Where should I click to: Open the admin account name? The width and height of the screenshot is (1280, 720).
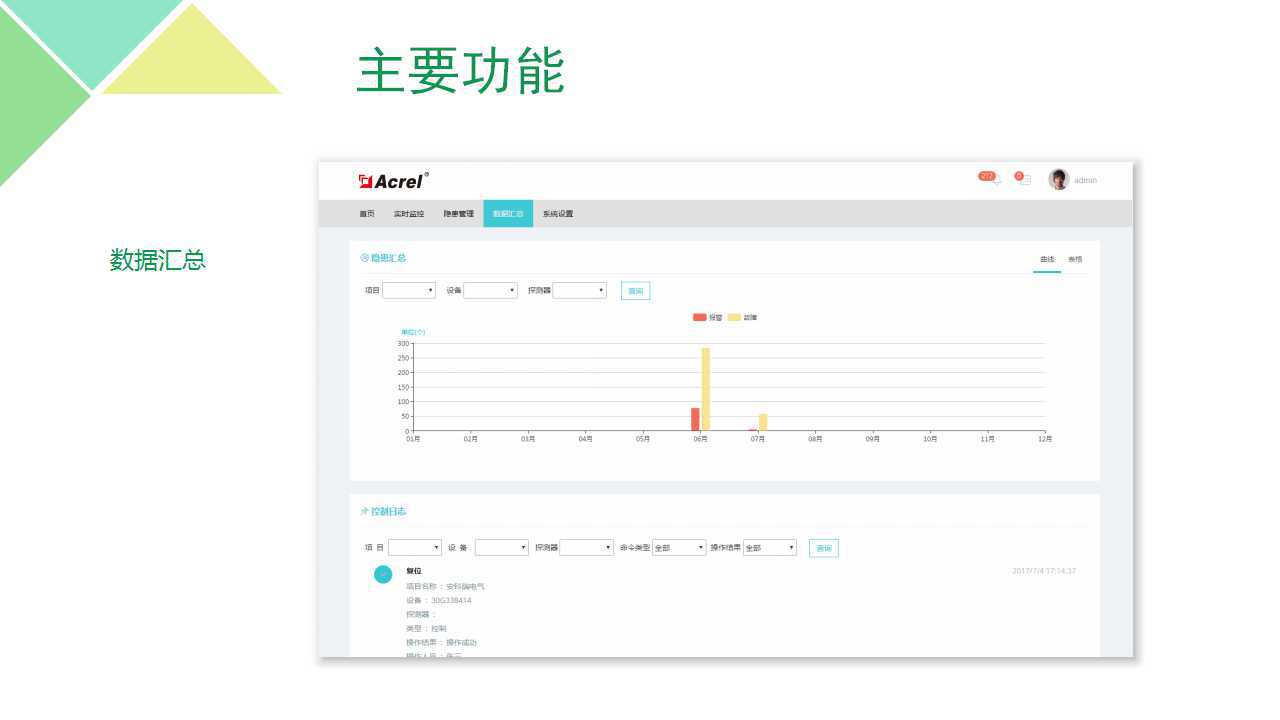point(1086,181)
